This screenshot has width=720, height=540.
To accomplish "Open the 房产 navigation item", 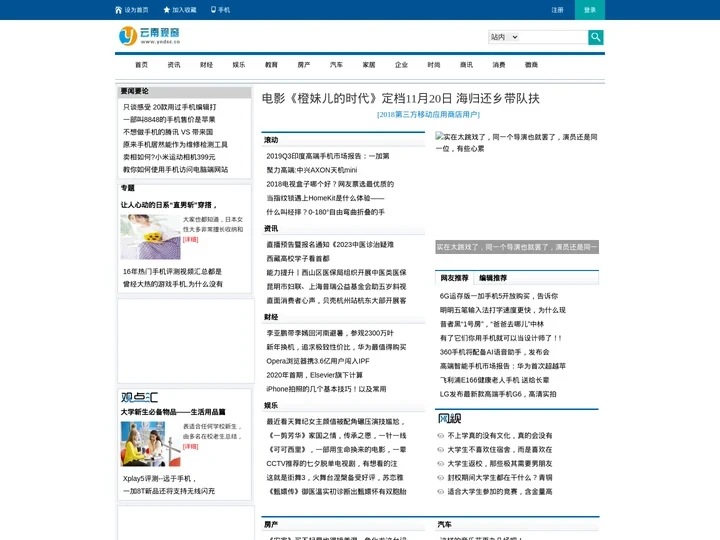I will (x=304, y=65).
